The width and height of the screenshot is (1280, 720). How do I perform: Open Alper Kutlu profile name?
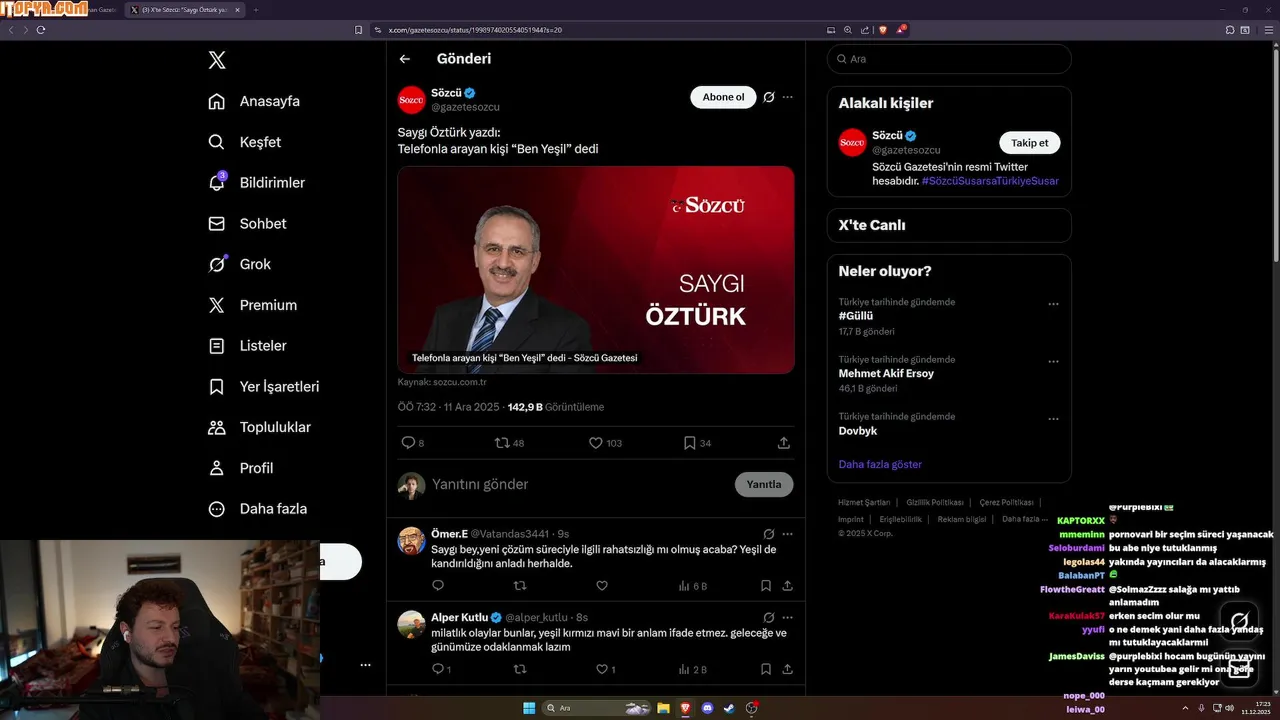click(460, 617)
